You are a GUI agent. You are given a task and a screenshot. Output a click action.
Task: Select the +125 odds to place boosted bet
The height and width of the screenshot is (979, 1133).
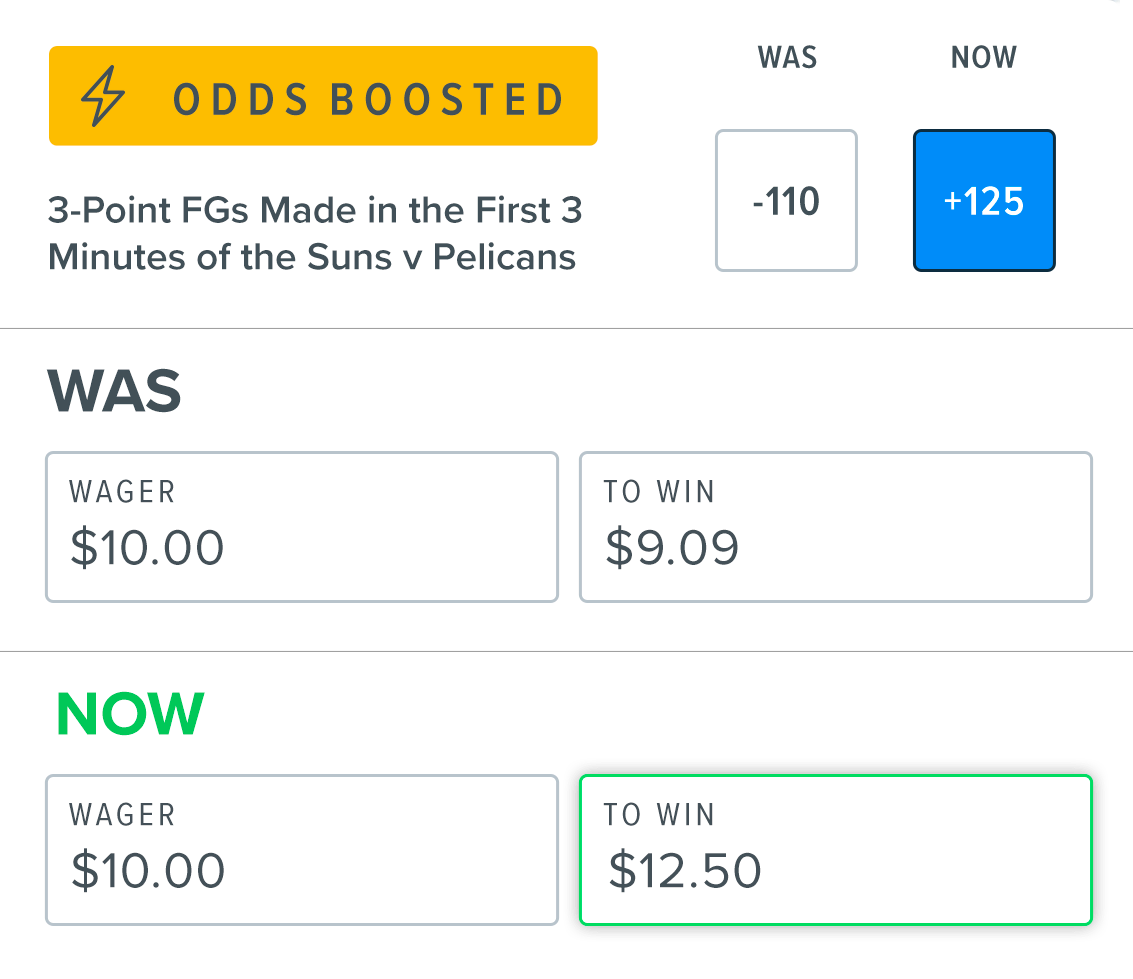983,200
